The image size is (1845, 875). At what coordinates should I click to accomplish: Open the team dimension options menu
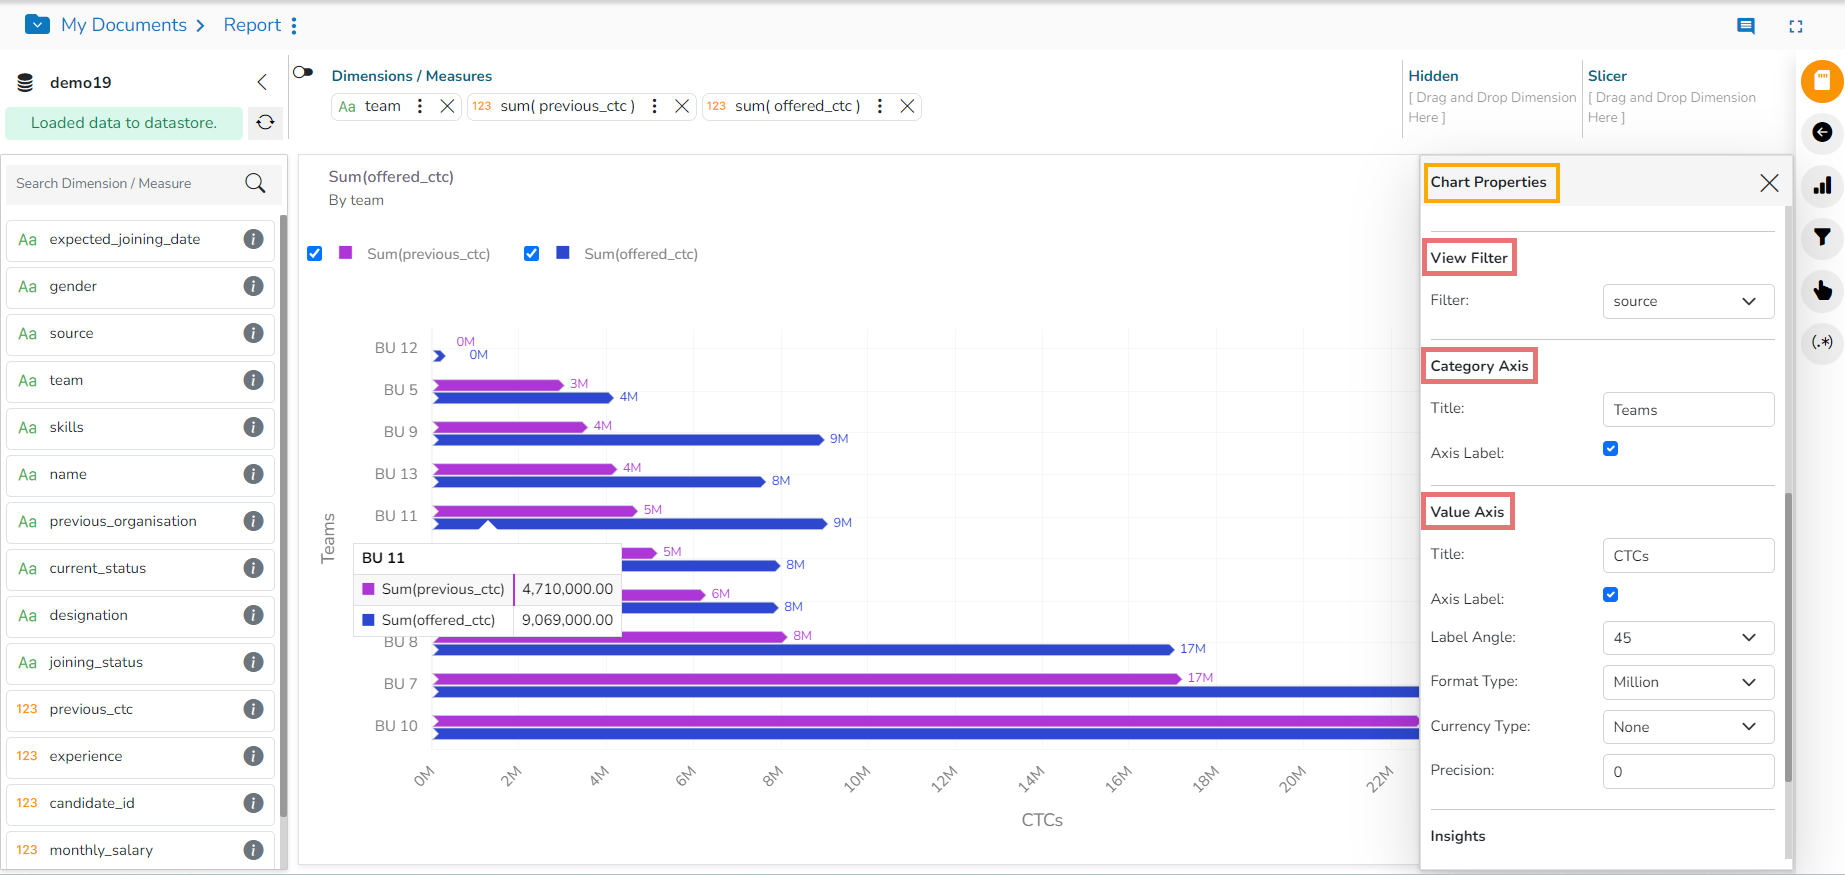point(420,106)
